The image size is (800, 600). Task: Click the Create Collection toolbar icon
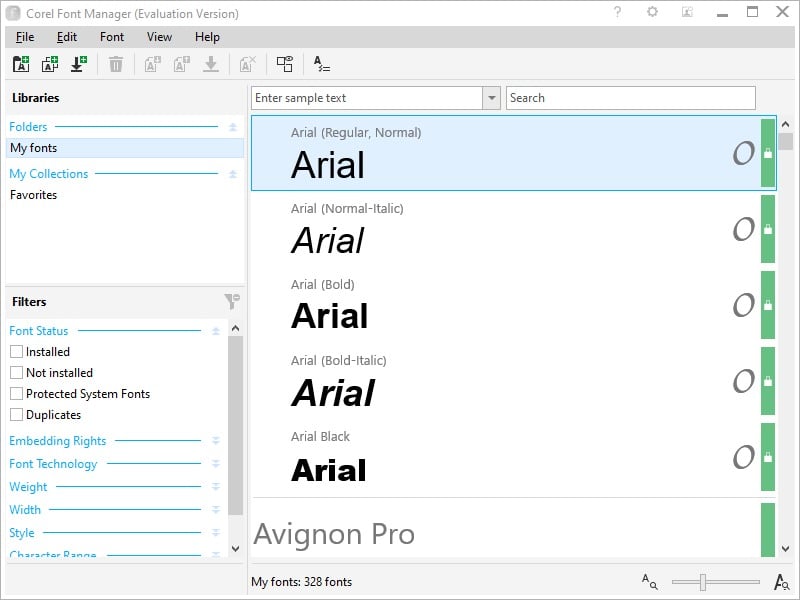(x=50, y=64)
